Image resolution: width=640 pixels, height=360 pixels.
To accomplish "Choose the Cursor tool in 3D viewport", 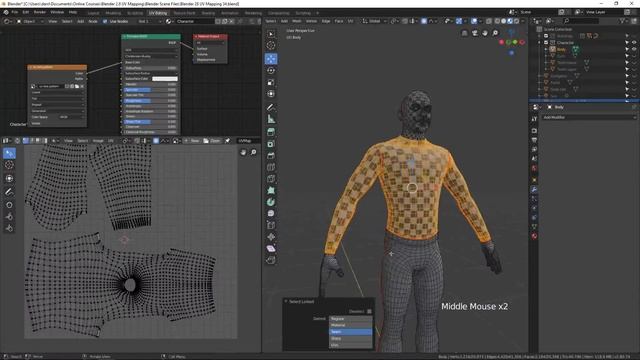I will click(x=271, y=45).
